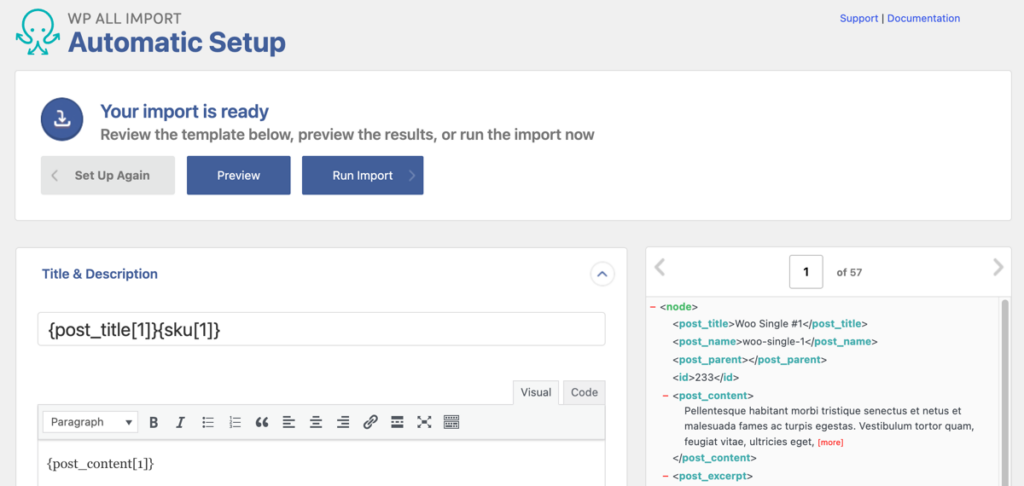This screenshot has width=1024, height=486.
Task: Go to the next record arrow
Action: point(998,267)
